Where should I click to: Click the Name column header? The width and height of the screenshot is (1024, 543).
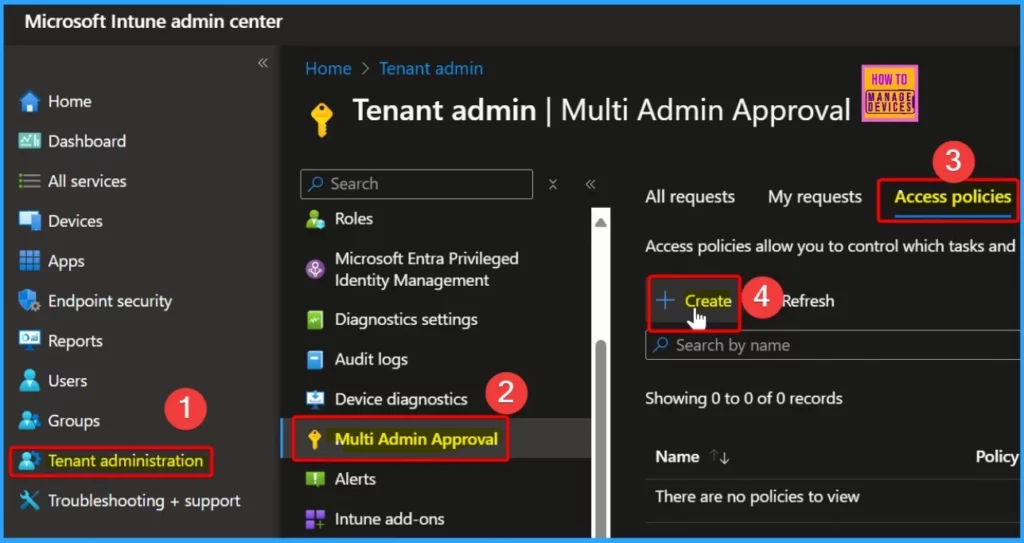tap(677, 457)
